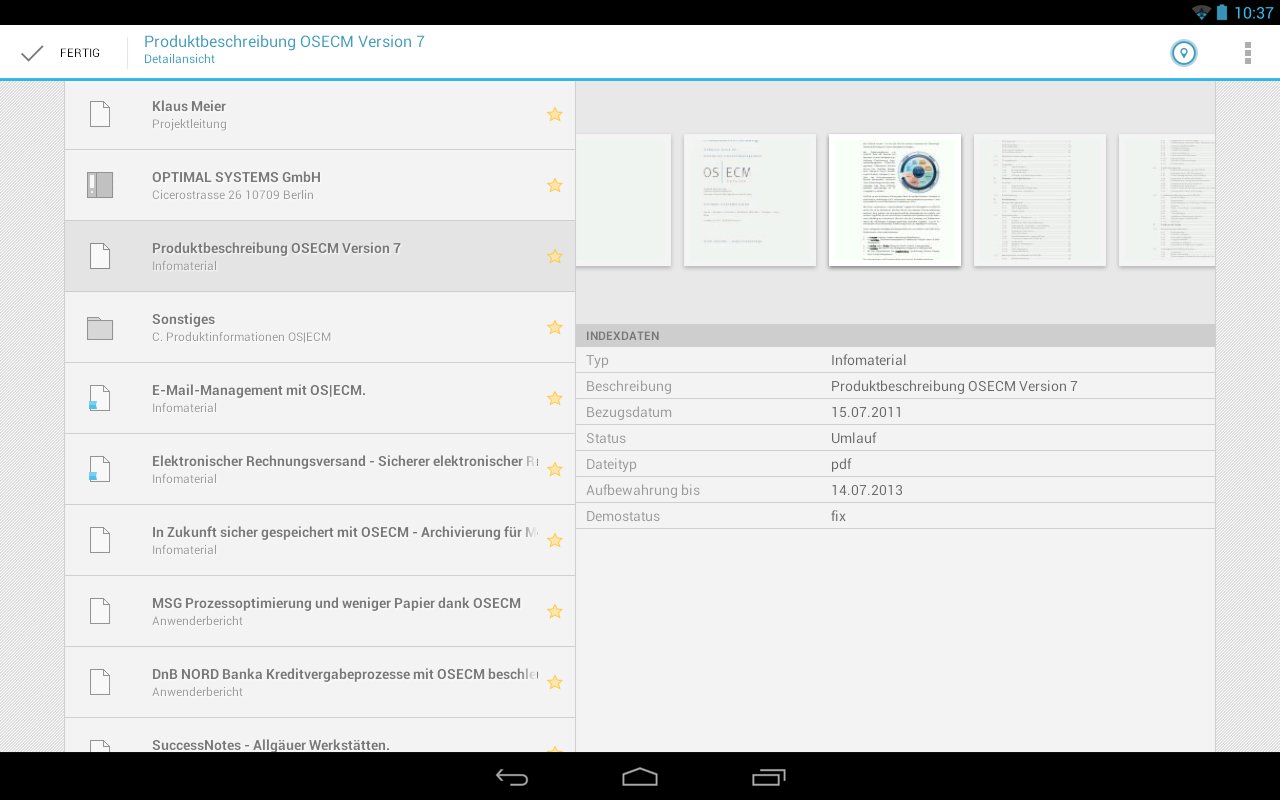Toggle favorite star for E-Mail-Management mit OS|ECM

555,399
